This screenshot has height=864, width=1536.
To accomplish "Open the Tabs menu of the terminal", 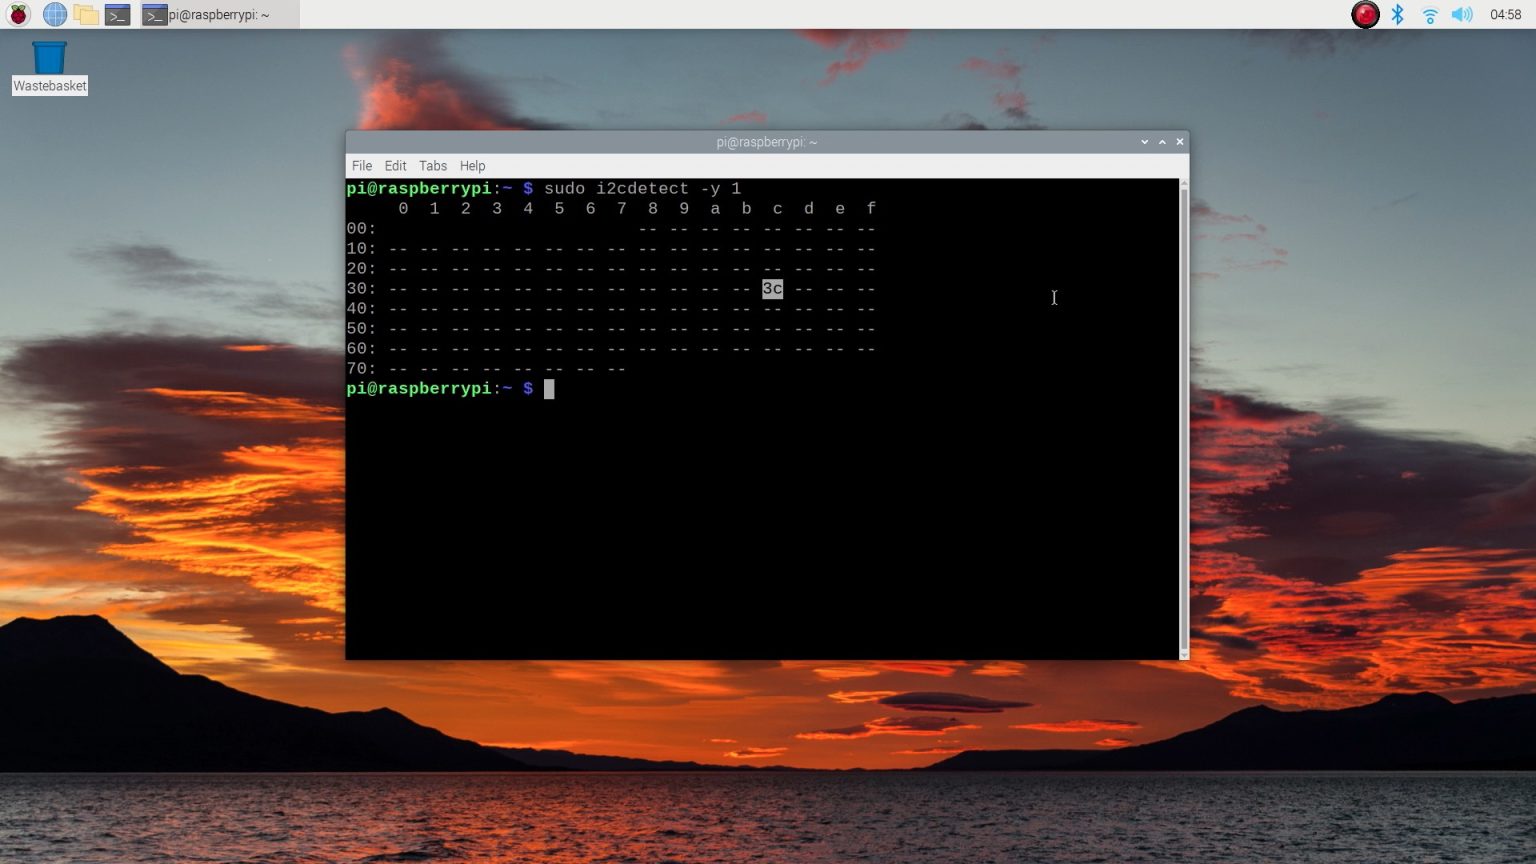I will tap(432, 165).
